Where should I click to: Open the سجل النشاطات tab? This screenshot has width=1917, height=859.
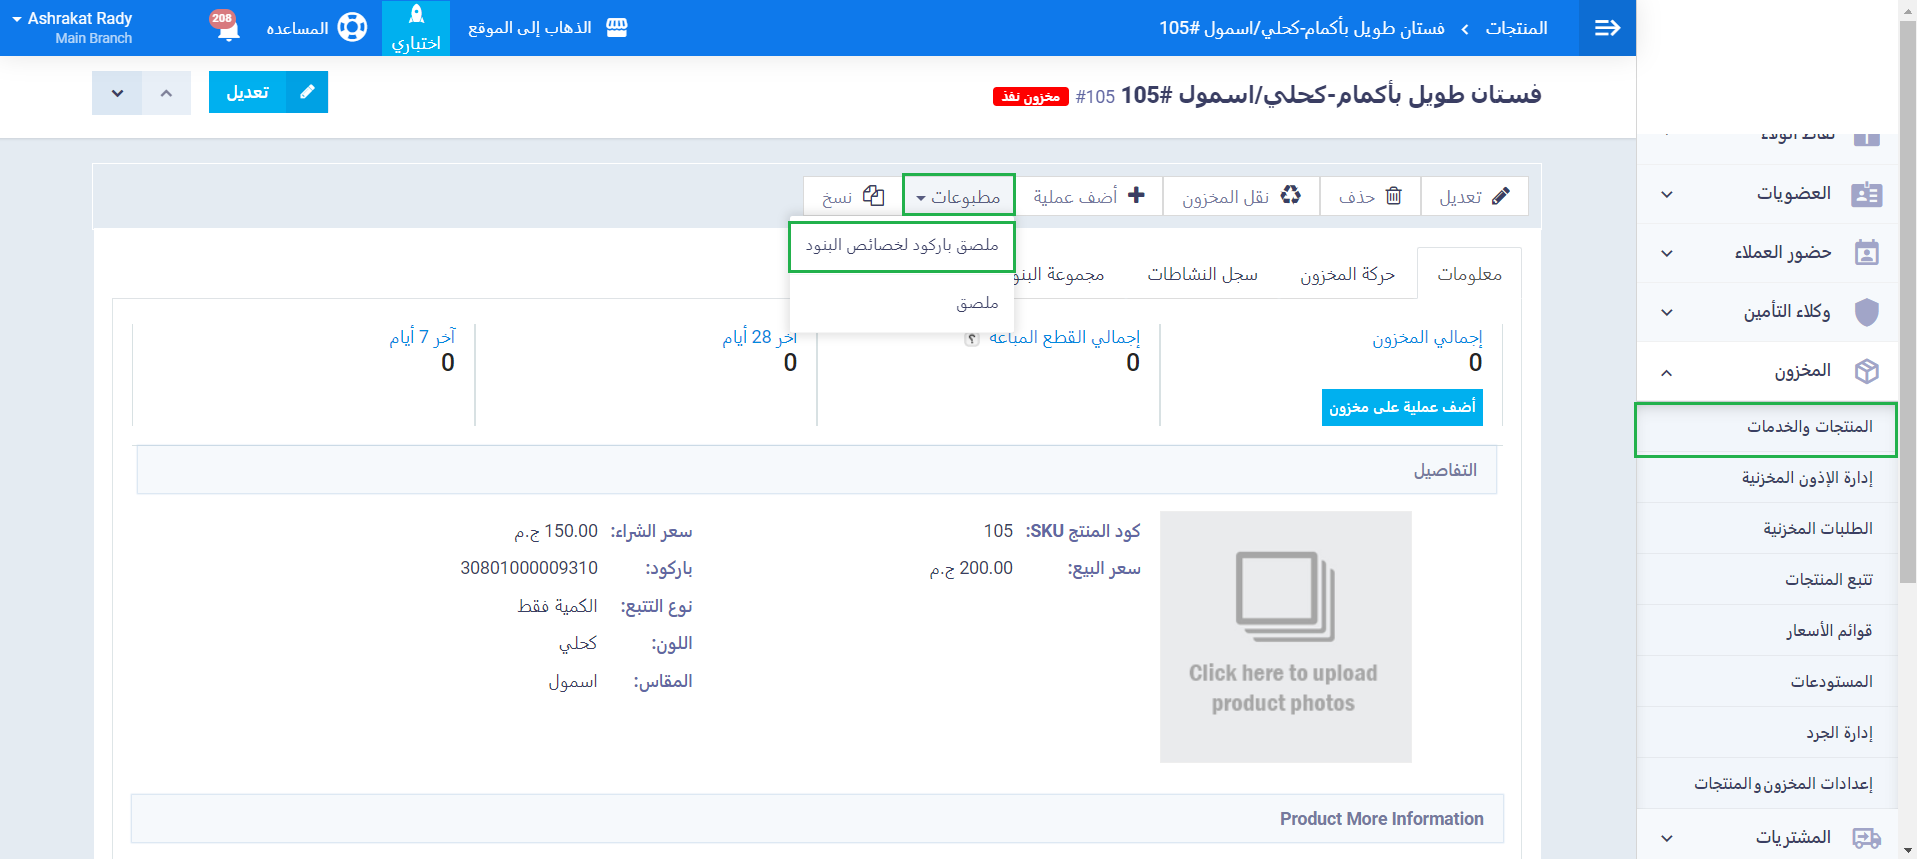click(1202, 274)
